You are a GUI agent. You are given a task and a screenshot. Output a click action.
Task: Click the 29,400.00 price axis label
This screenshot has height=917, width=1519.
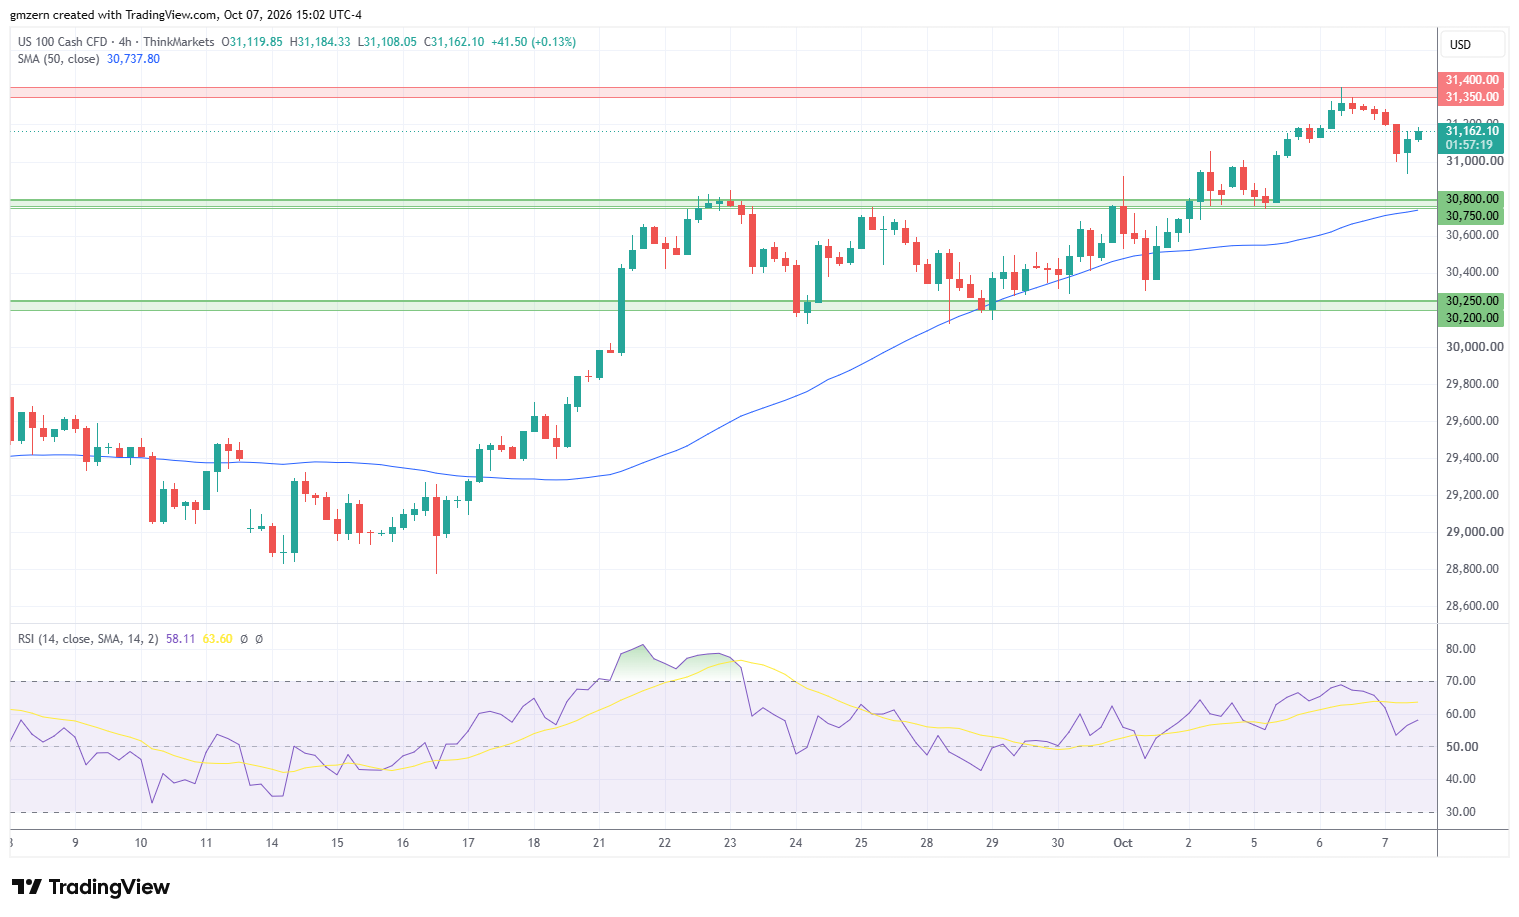click(x=1474, y=458)
